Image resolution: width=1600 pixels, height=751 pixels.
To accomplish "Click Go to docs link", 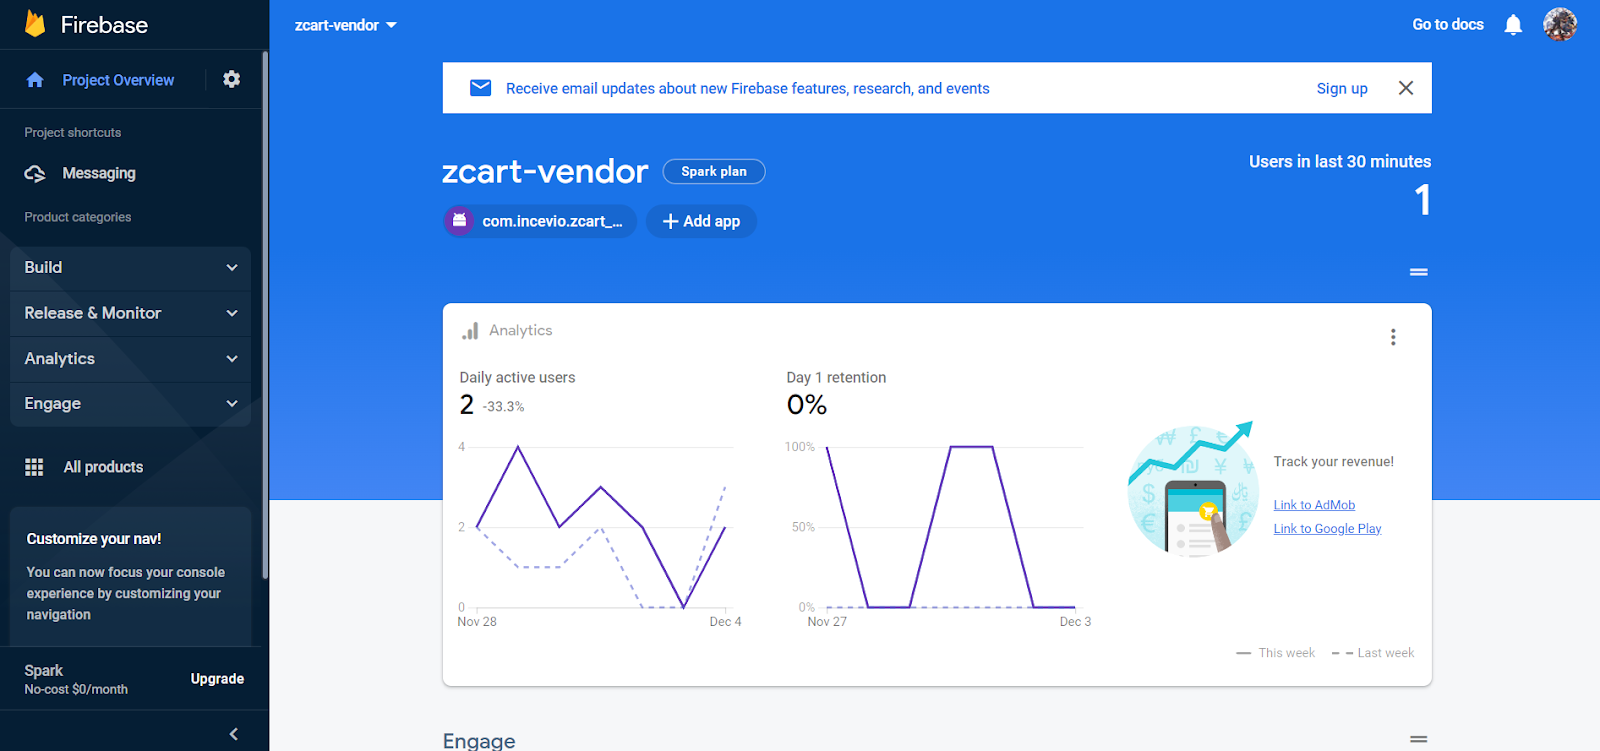I will click(x=1448, y=24).
